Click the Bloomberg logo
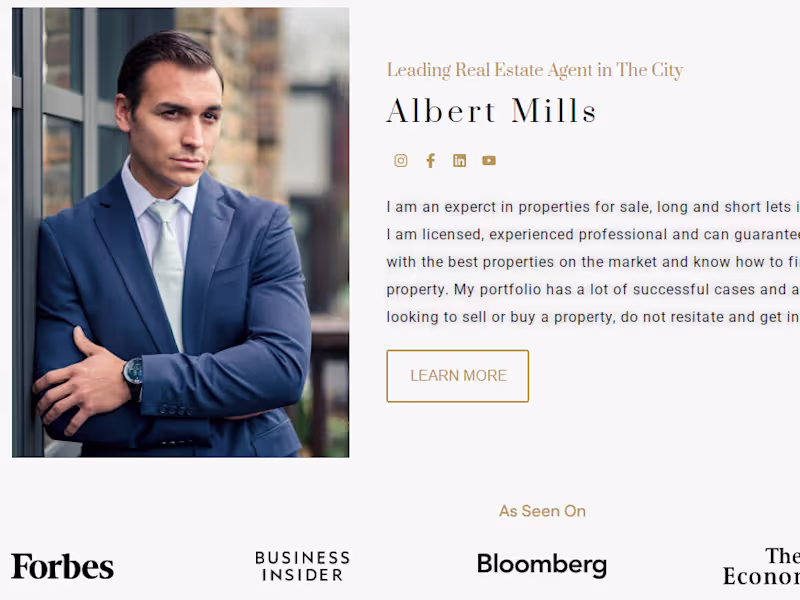800x600 pixels. (x=541, y=564)
